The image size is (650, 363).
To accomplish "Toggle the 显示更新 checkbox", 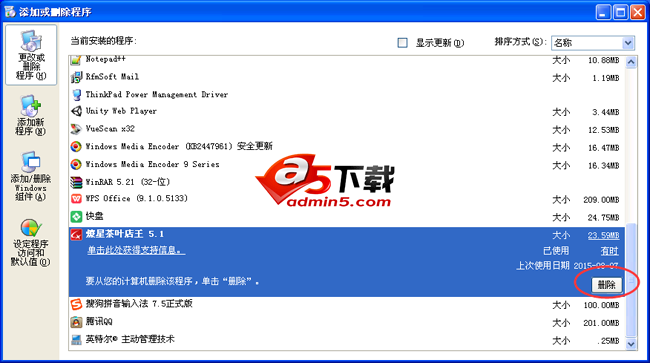I will (402, 43).
